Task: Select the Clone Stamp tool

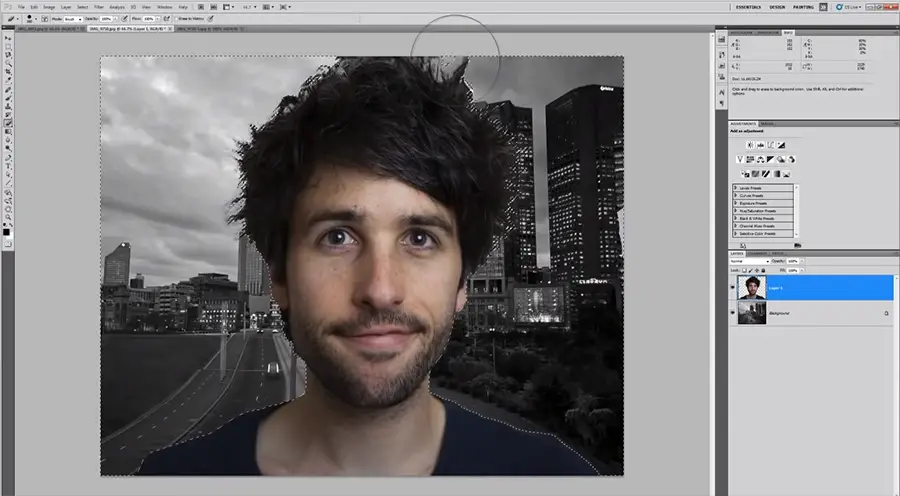Action: 8,109
